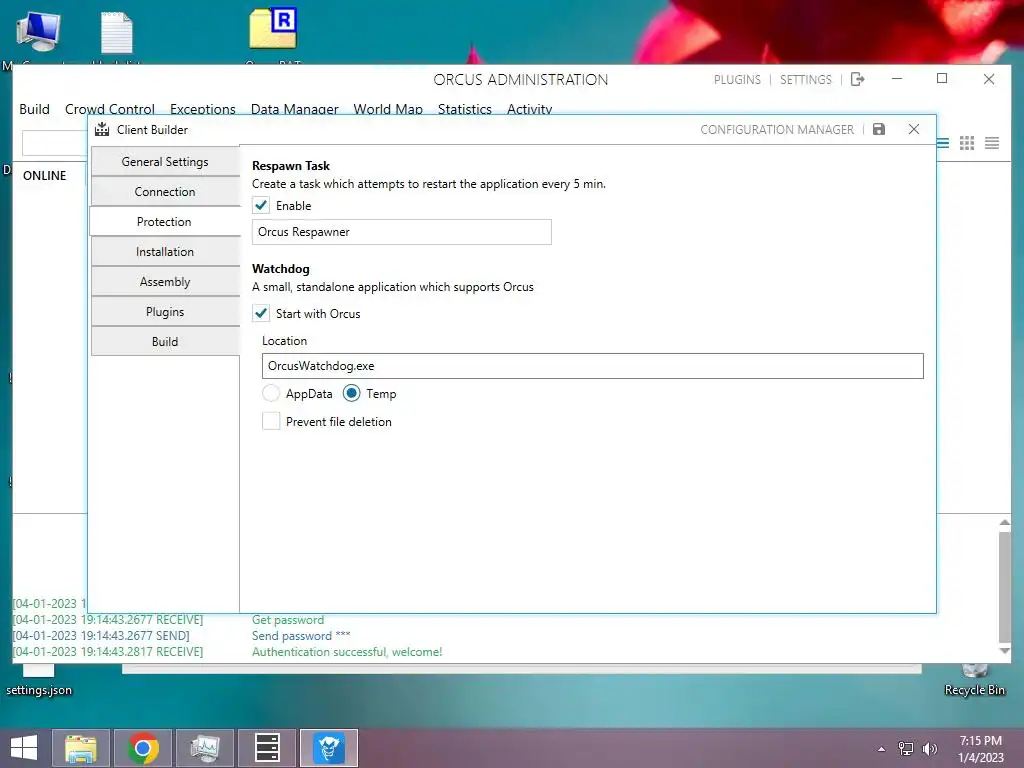Image resolution: width=1024 pixels, height=768 pixels.
Task: Click PLUGINS in the title bar
Action: (x=737, y=80)
